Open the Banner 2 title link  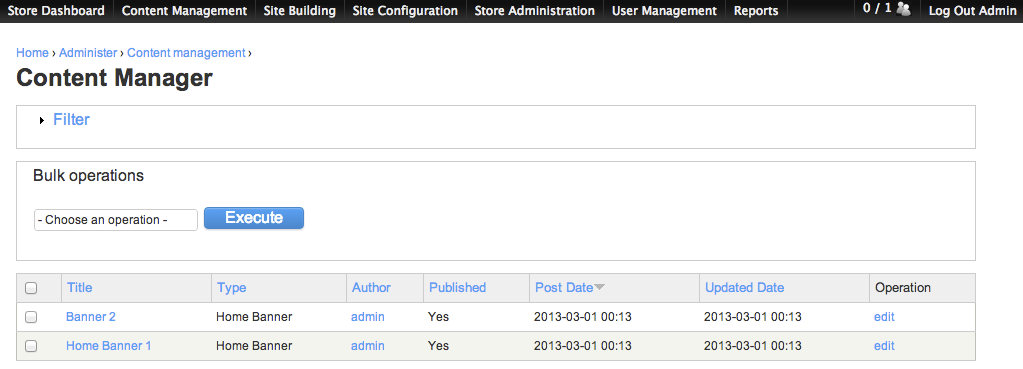tap(91, 317)
